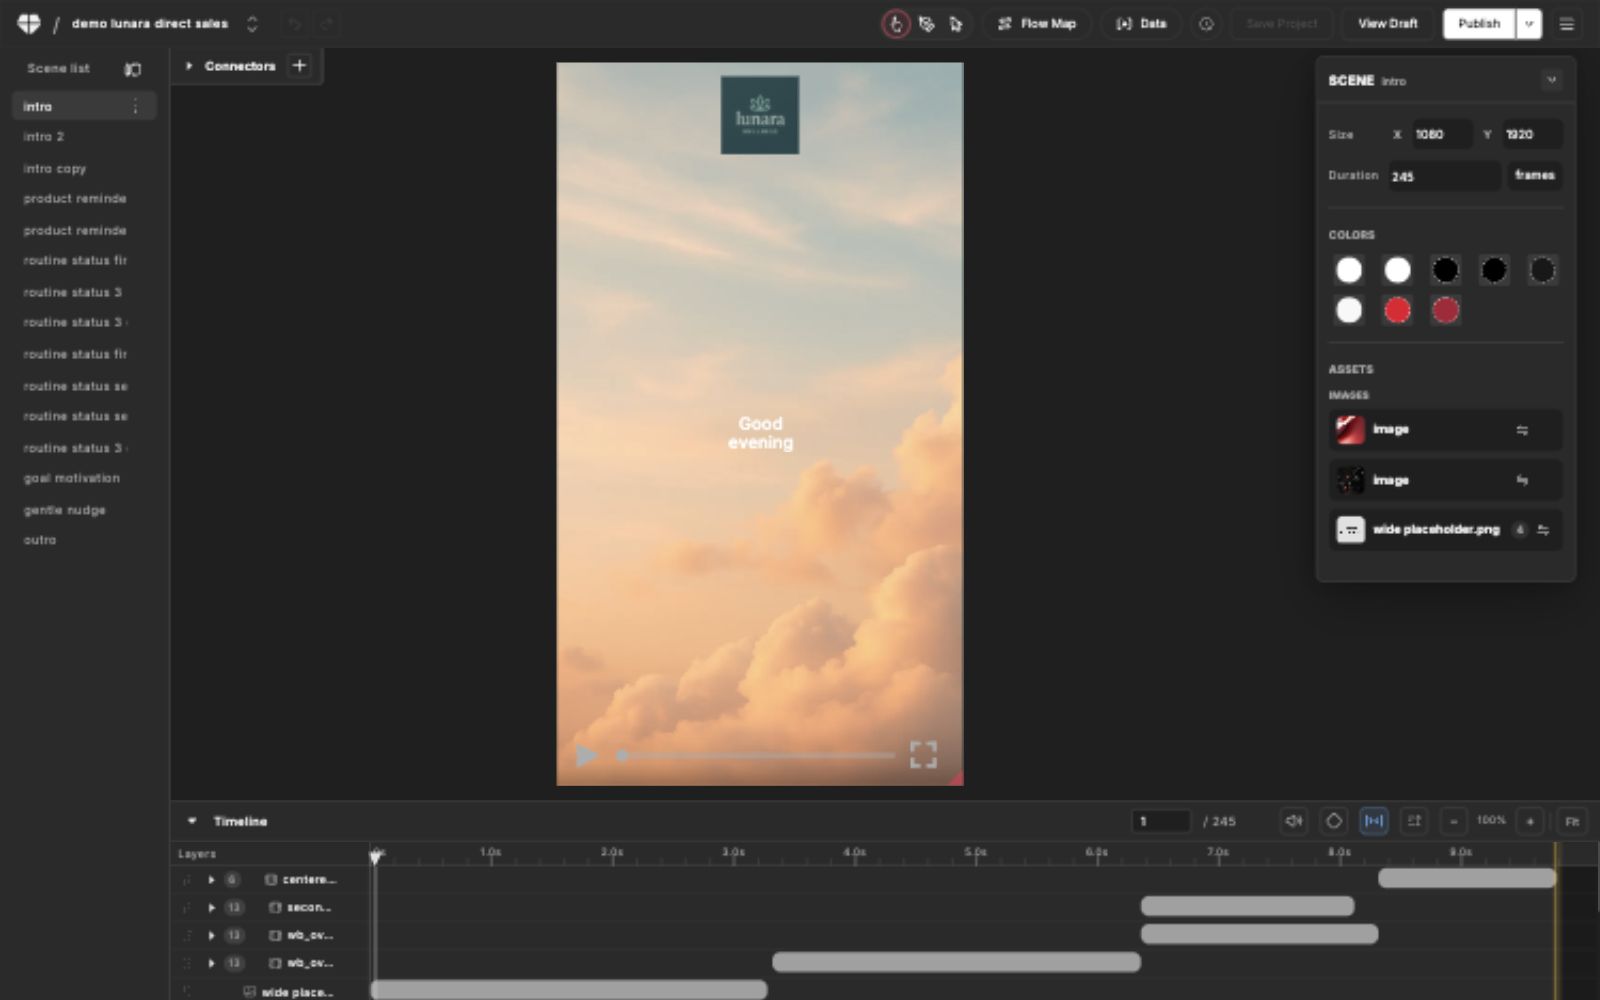Open the Data panel

(x=1141, y=24)
